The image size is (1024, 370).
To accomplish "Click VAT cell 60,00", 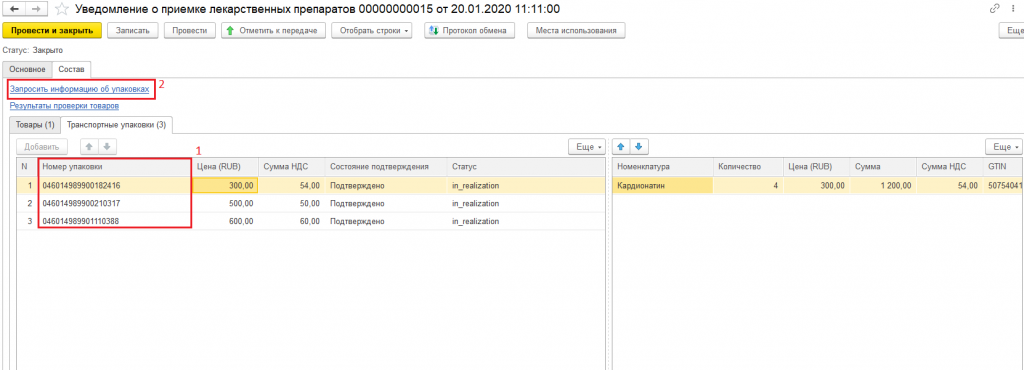I will [x=291, y=221].
